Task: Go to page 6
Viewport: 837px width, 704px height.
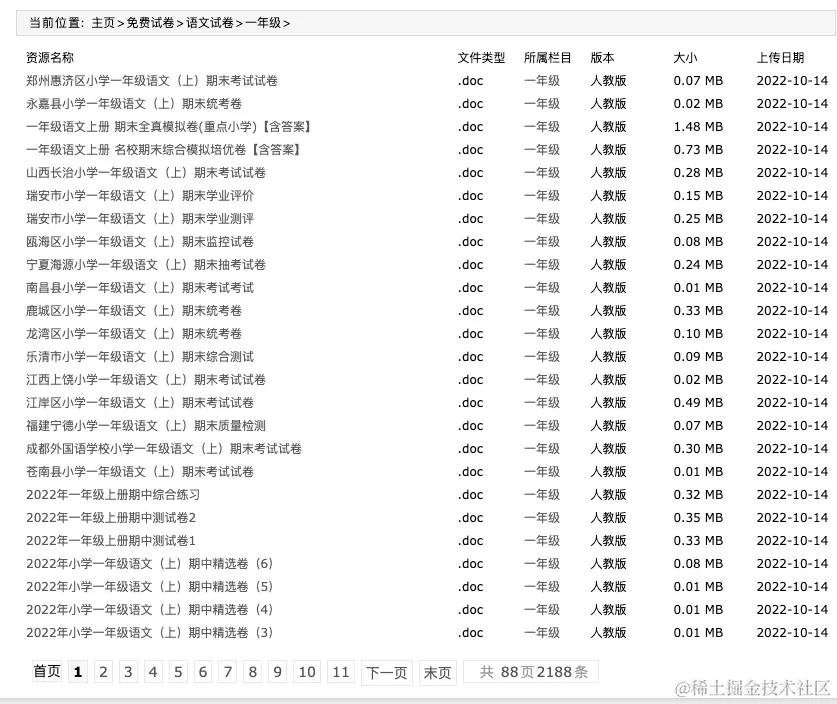Action: coord(203,671)
